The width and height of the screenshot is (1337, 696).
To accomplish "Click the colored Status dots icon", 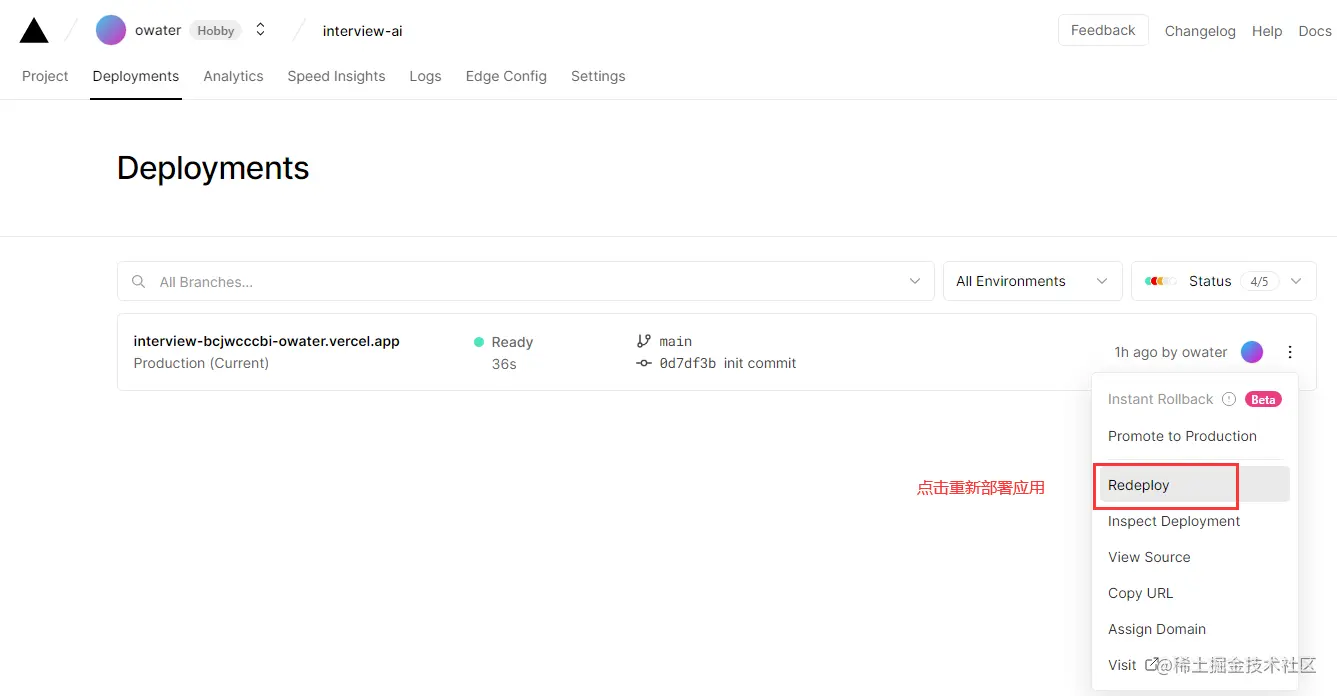I will pos(1160,281).
